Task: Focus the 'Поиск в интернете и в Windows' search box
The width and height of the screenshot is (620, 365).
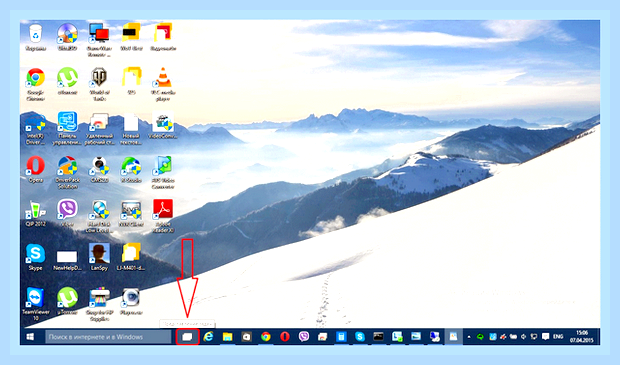Action: pyautogui.click(x=108, y=337)
